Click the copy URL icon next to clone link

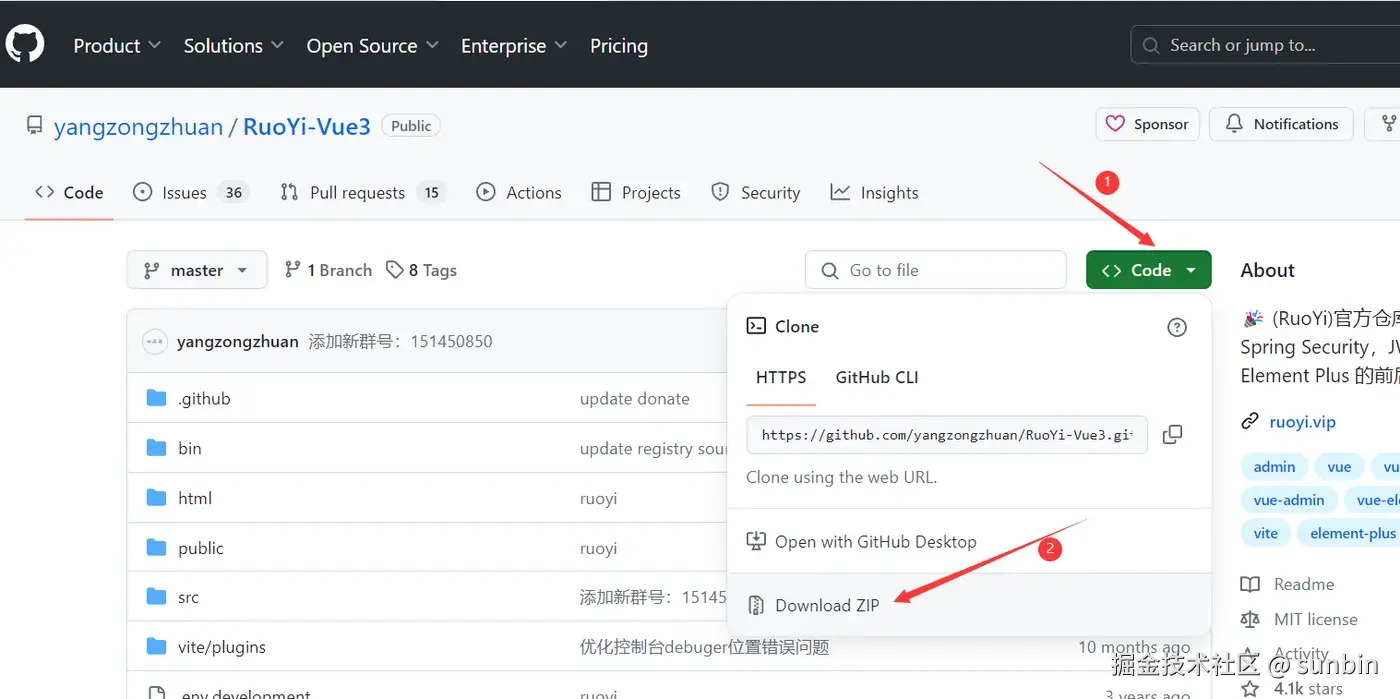point(1172,434)
